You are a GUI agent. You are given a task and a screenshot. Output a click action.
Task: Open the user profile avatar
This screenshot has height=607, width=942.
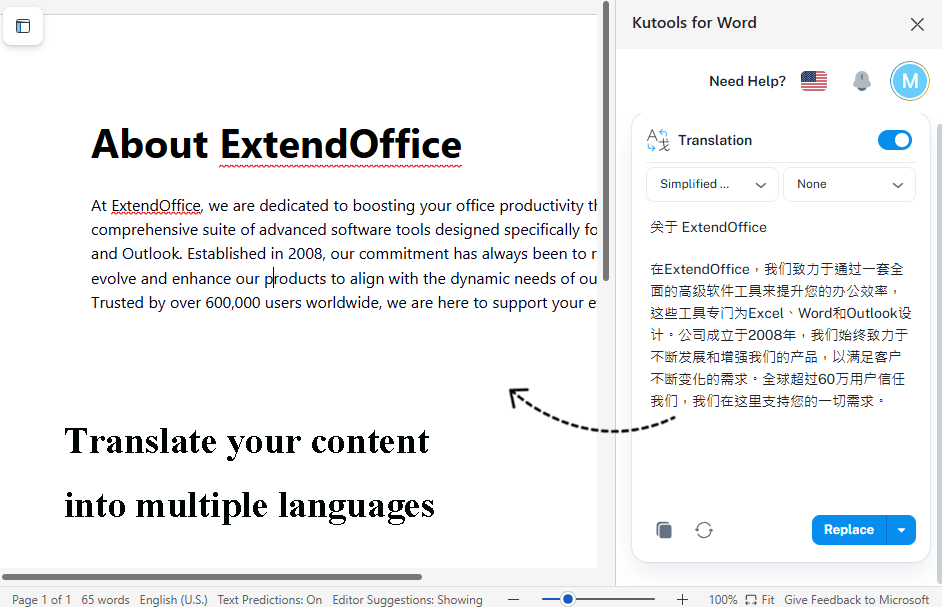tap(909, 81)
